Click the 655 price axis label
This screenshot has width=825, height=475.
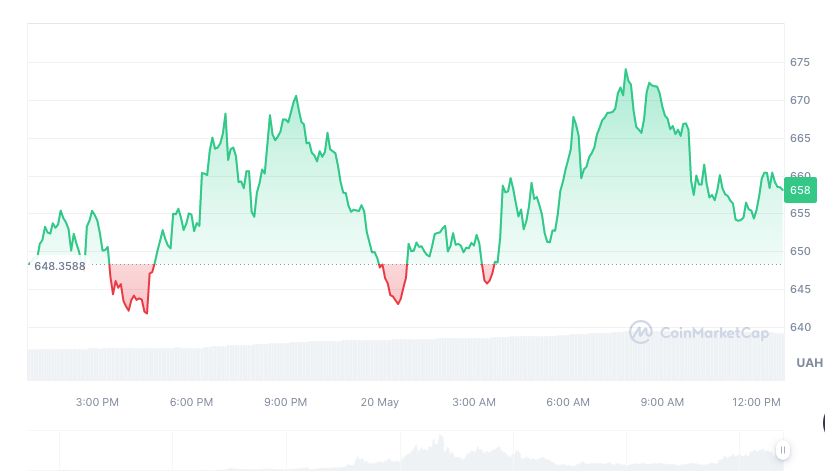point(800,213)
